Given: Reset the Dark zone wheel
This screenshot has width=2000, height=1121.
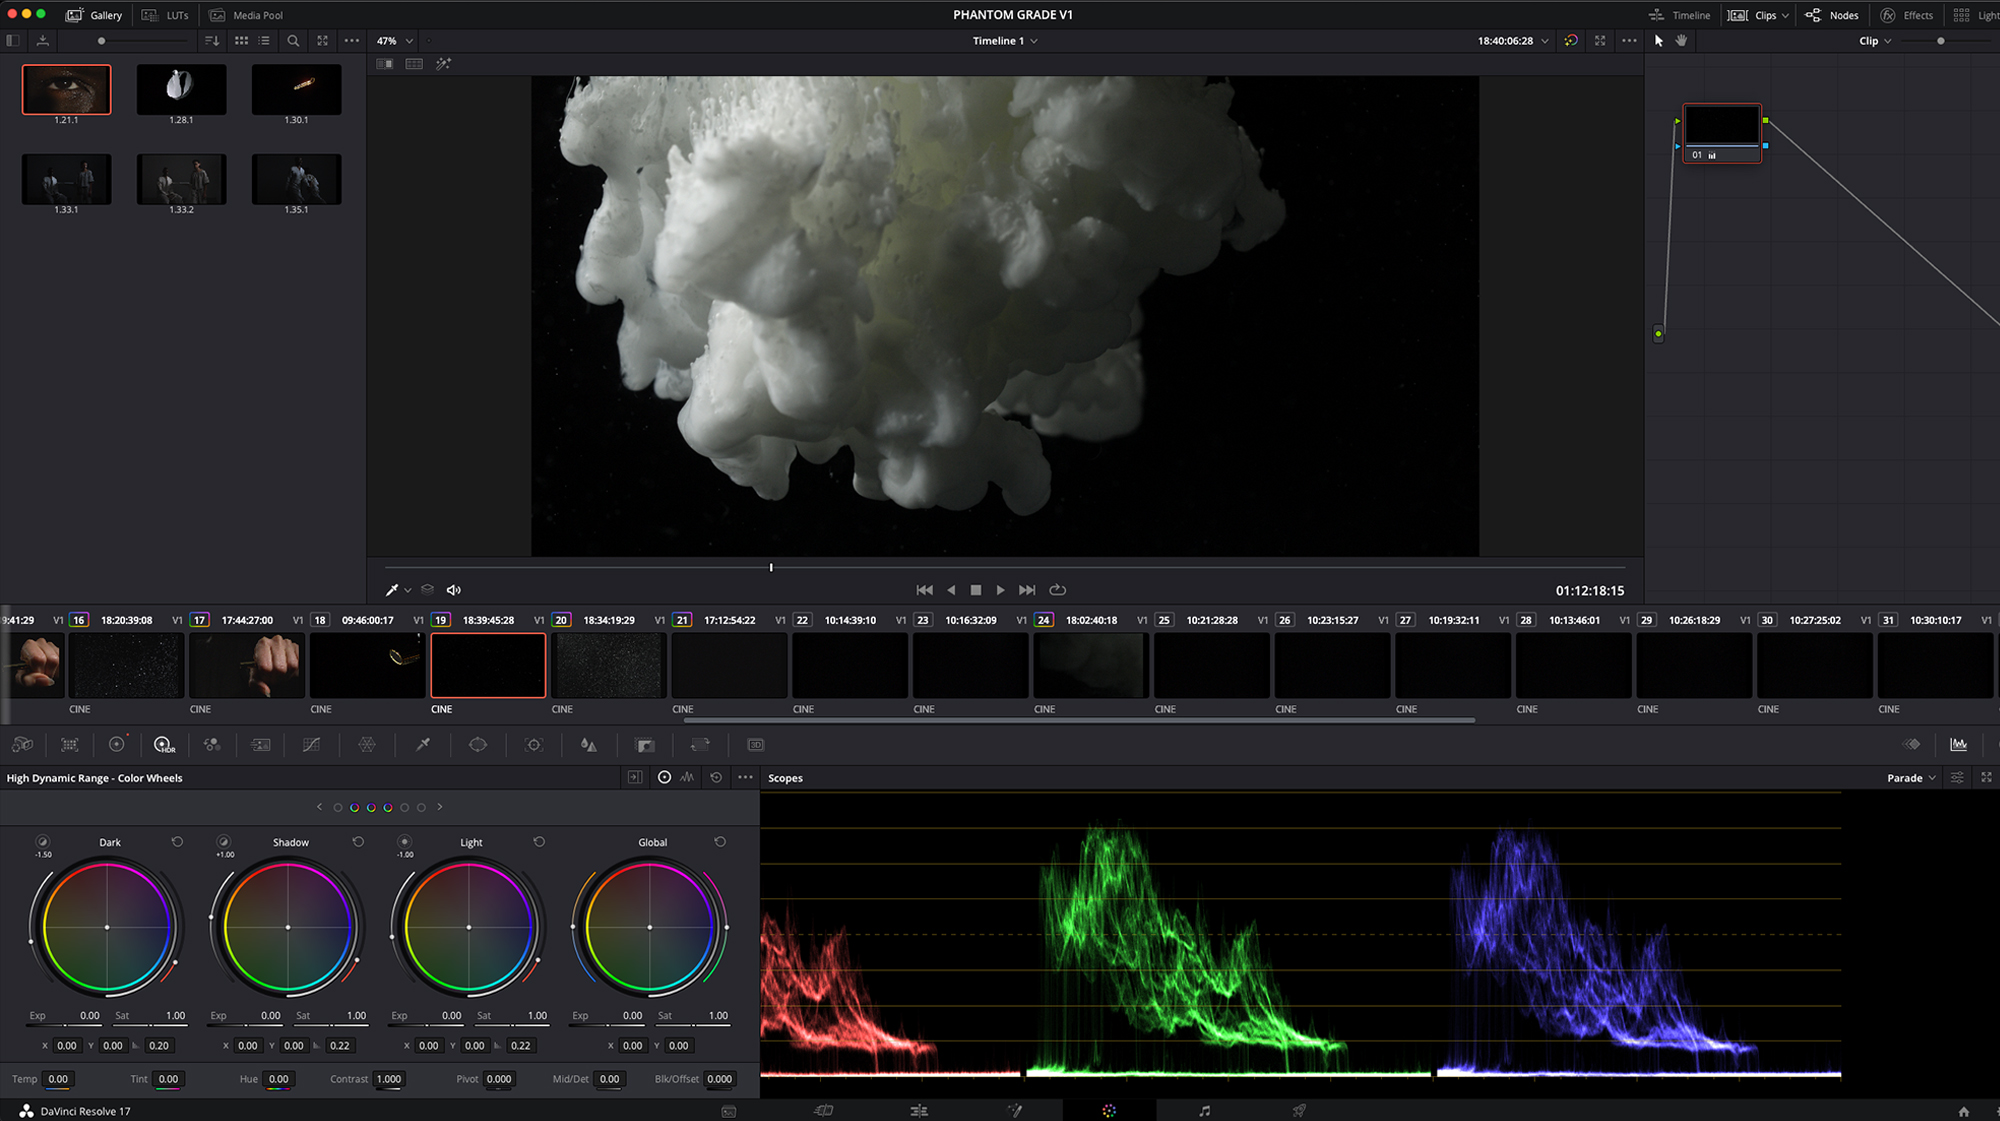Looking at the screenshot, I should (x=177, y=842).
